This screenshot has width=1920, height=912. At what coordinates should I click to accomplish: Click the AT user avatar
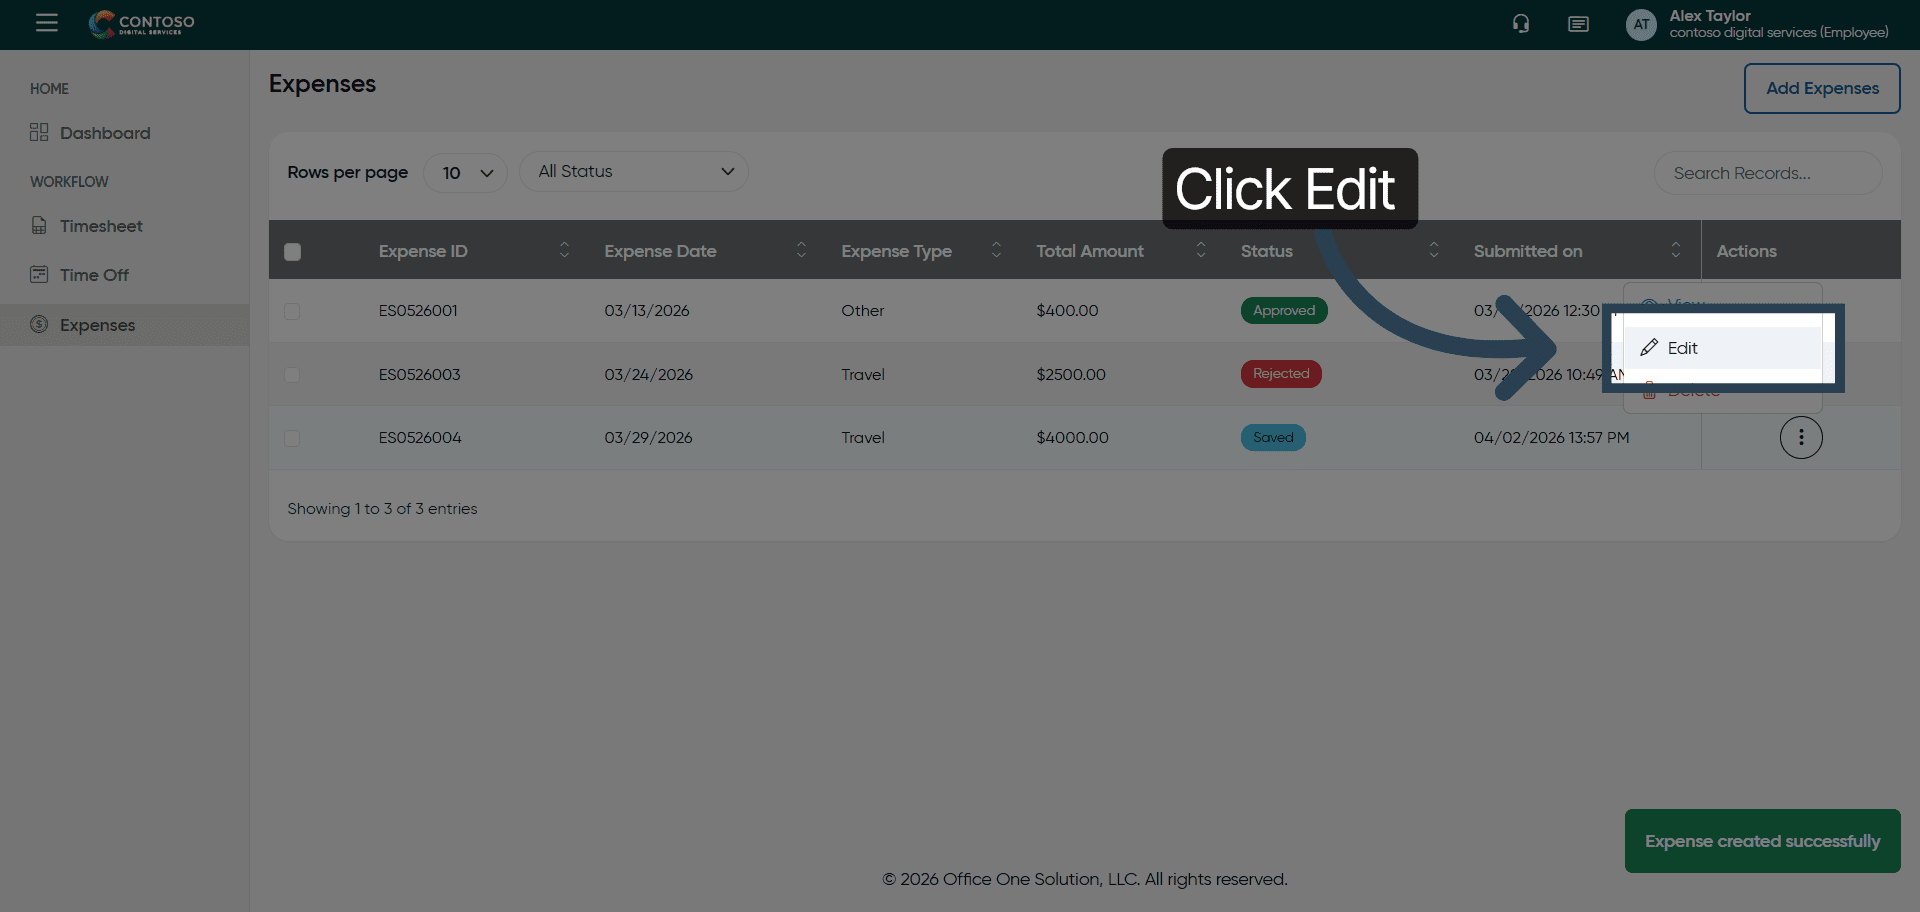click(x=1641, y=24)
